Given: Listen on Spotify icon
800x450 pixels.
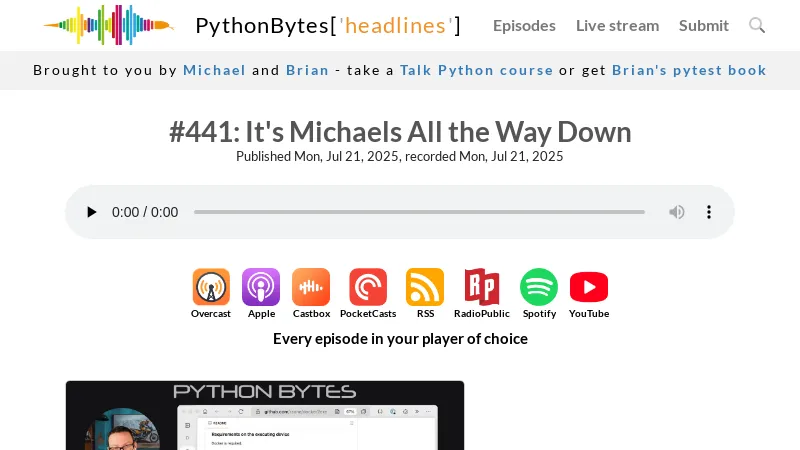Looking at the screenshot, I should pyautogui.click(x=539, y=287).
